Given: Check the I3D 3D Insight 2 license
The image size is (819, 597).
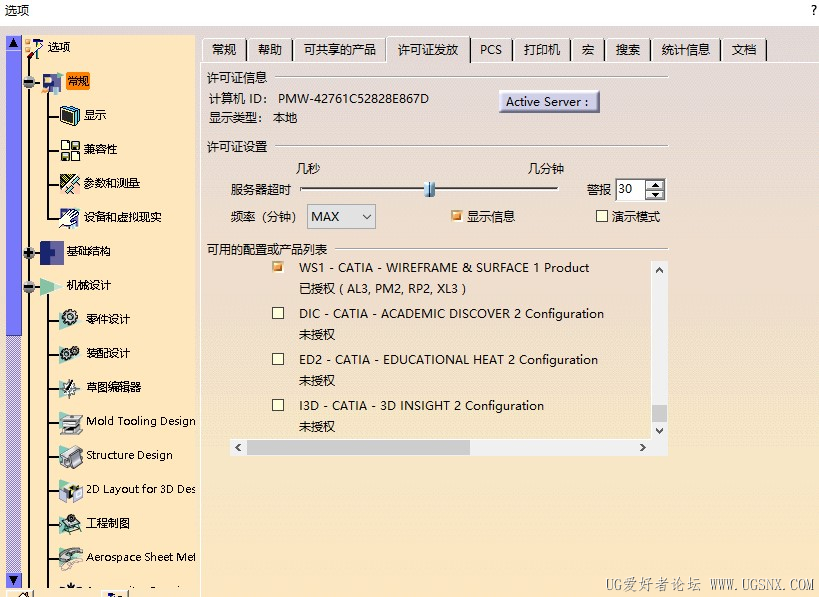Looking at the screenshot, I should 278,405.
